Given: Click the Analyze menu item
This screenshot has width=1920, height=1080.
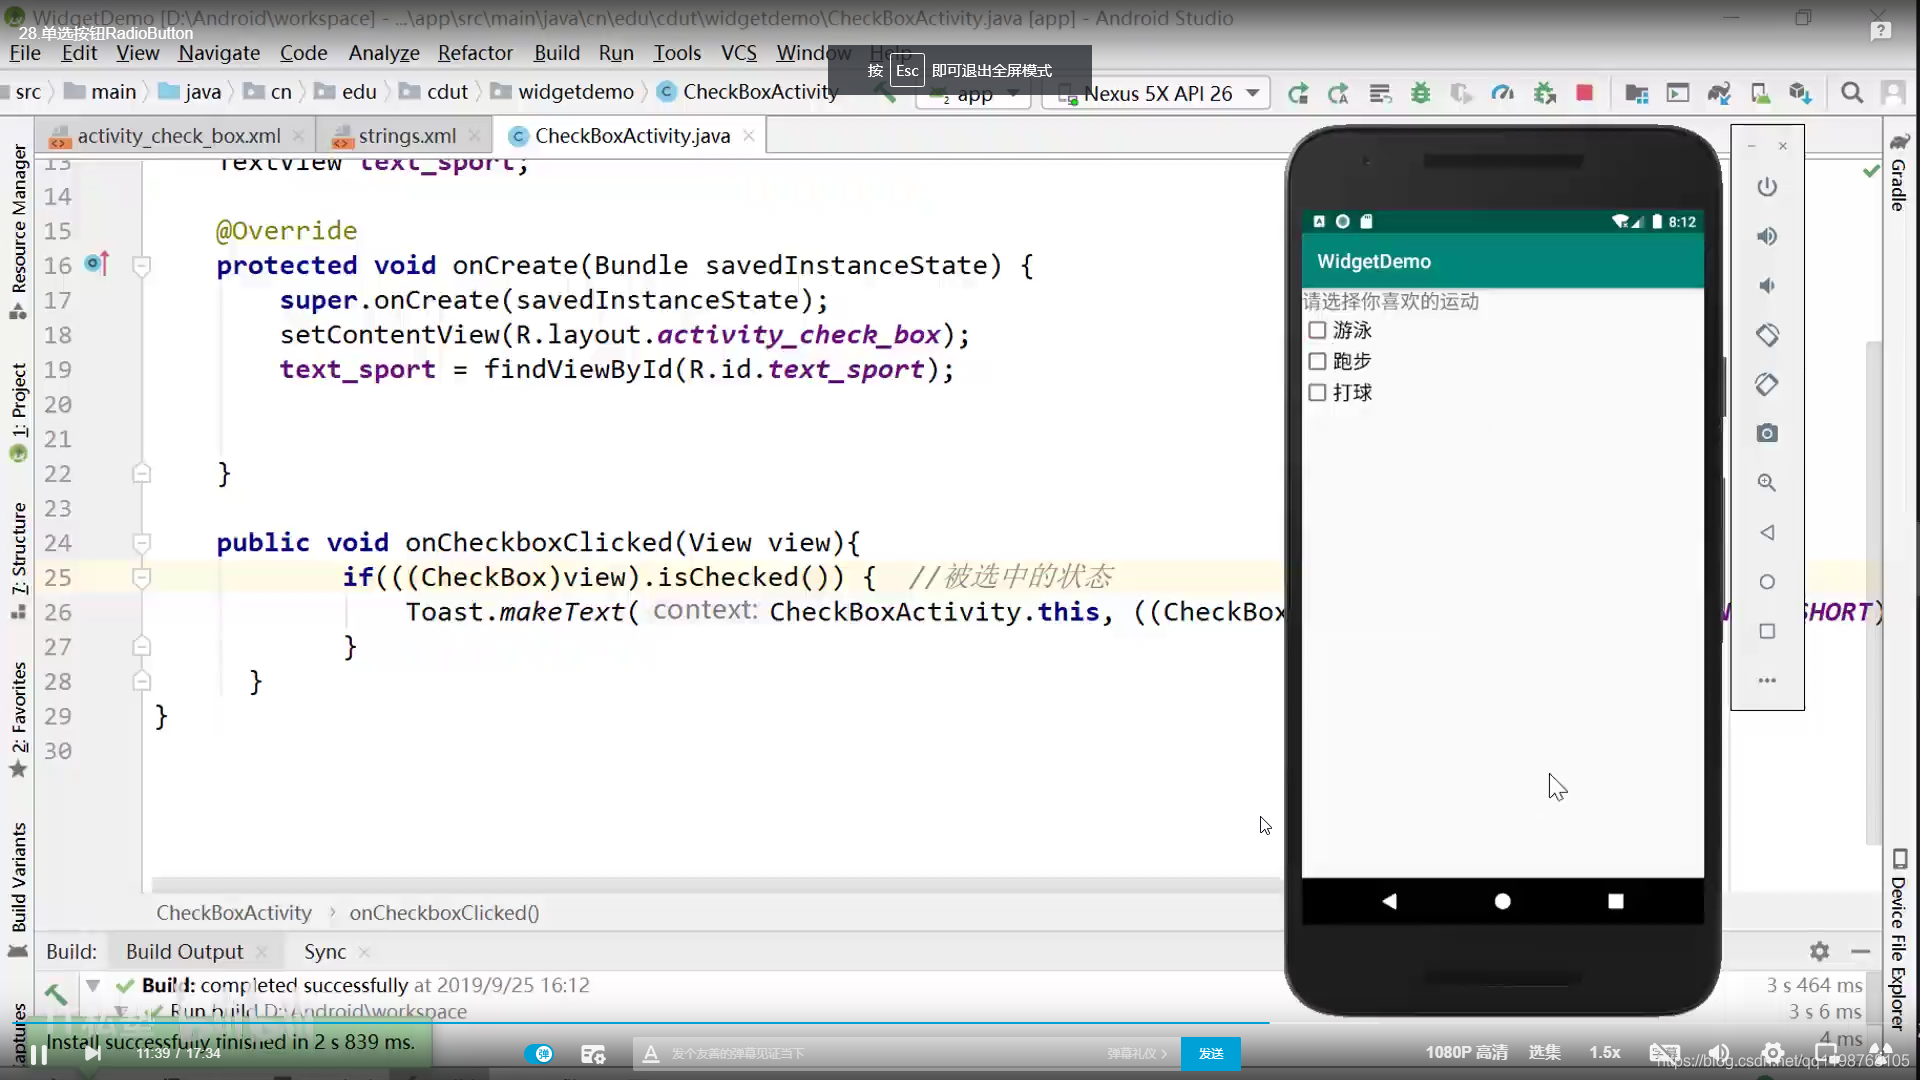Looking at the screenshot, I should click(x=384, y=53).
